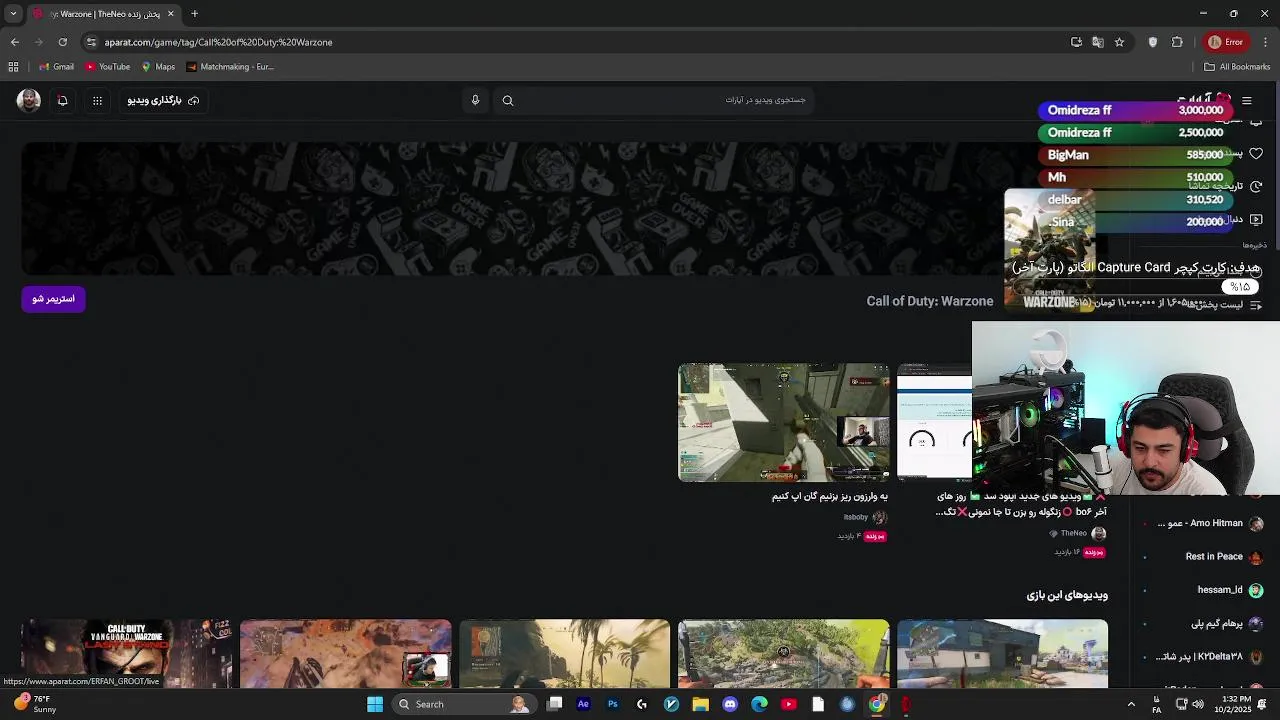Screen dimensions: 1280x720
Task: Open Rest in Peace channel in sidebar
Action: [1224, 557]
